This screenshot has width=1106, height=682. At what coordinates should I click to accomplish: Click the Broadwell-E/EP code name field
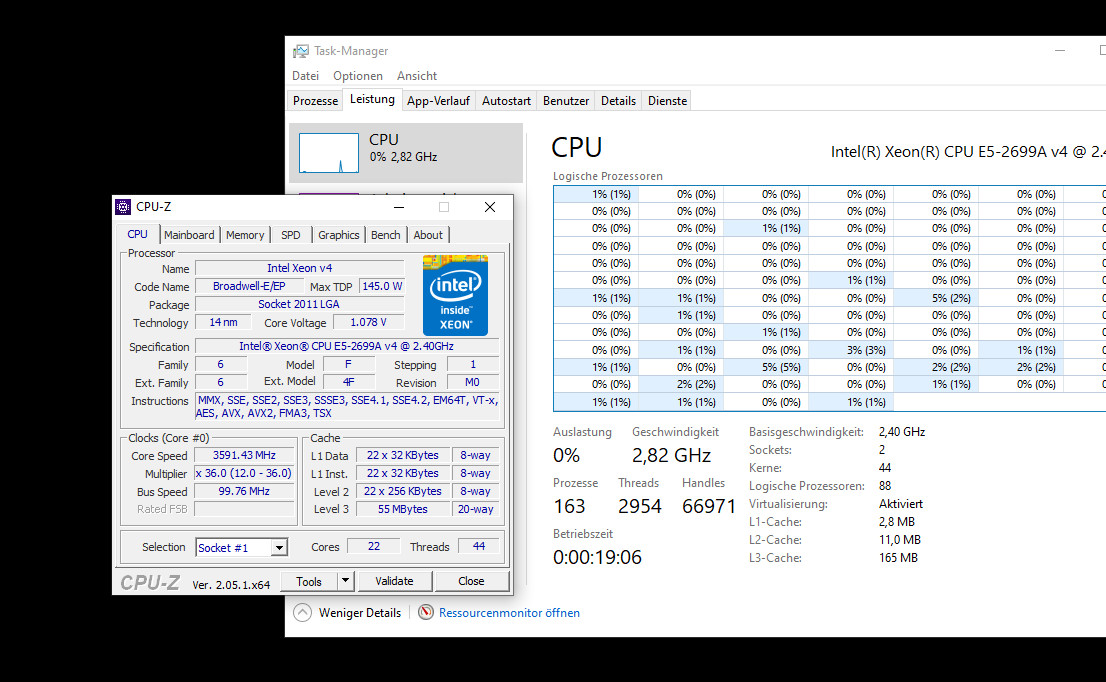(249, 286)
